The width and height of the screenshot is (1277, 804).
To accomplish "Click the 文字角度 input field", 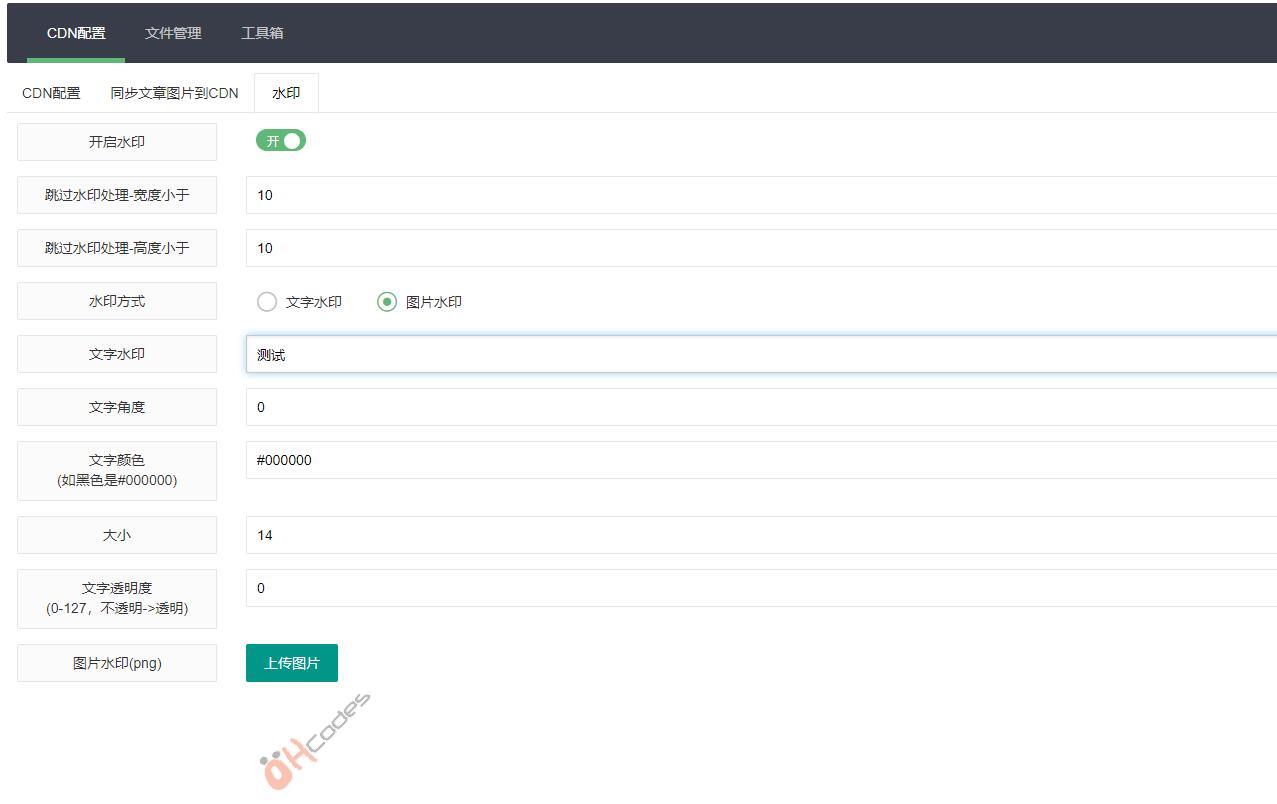I will pos(760,407).
